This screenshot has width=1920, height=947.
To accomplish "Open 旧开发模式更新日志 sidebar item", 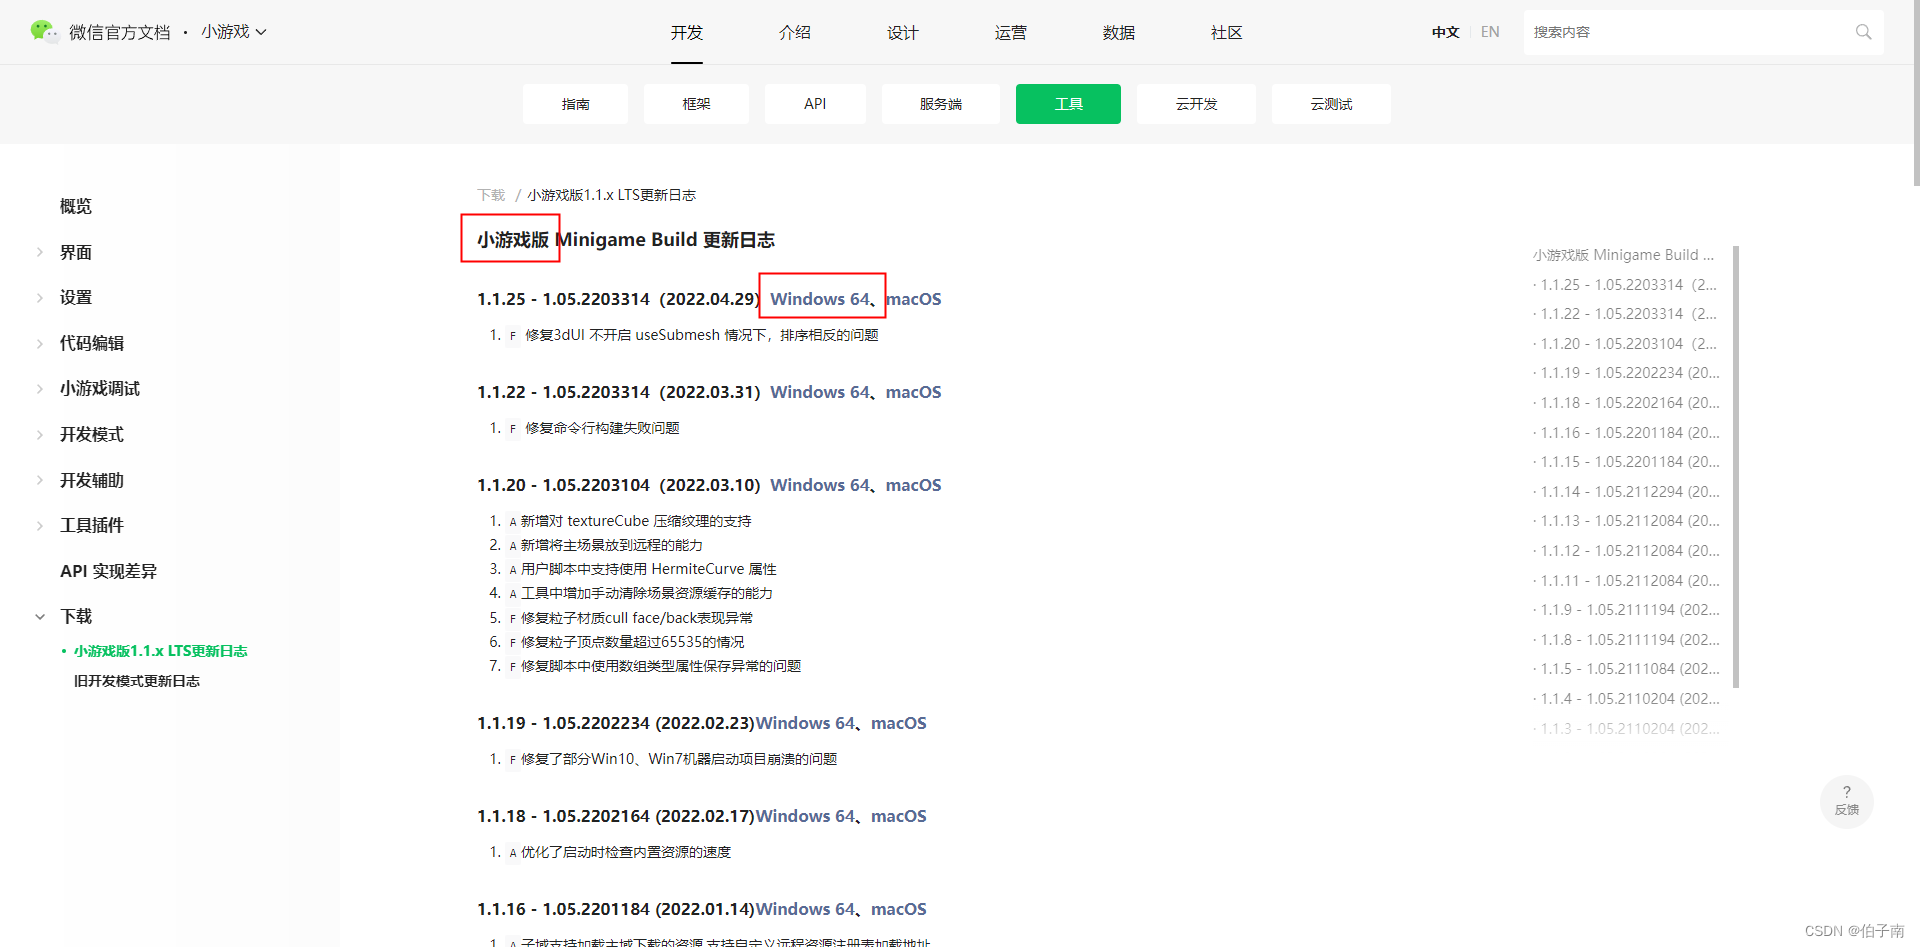I will pos(137,681).
